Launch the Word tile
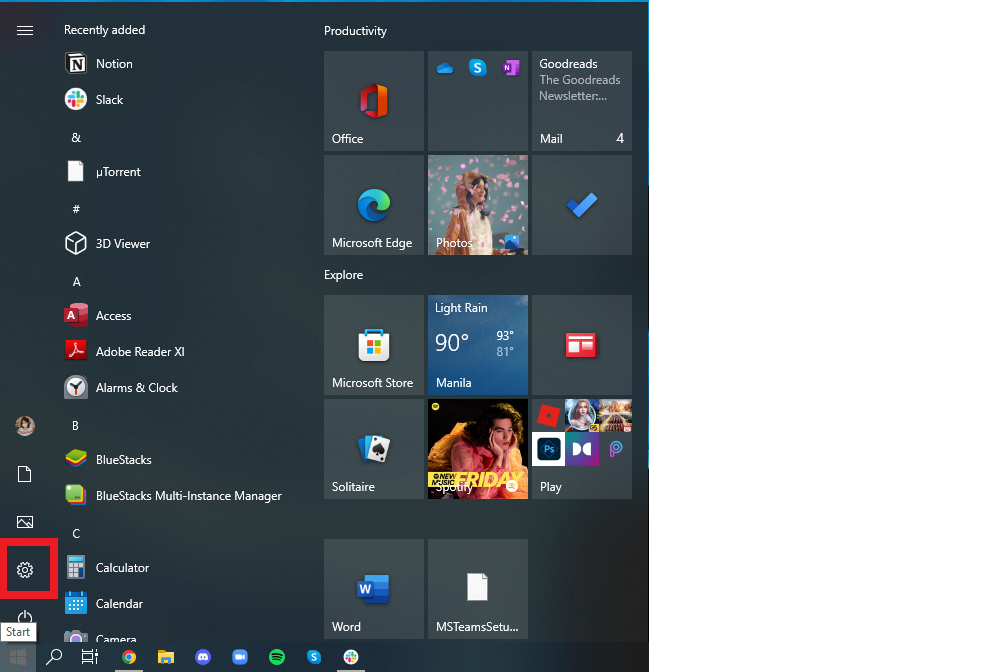 coord(374,588)
